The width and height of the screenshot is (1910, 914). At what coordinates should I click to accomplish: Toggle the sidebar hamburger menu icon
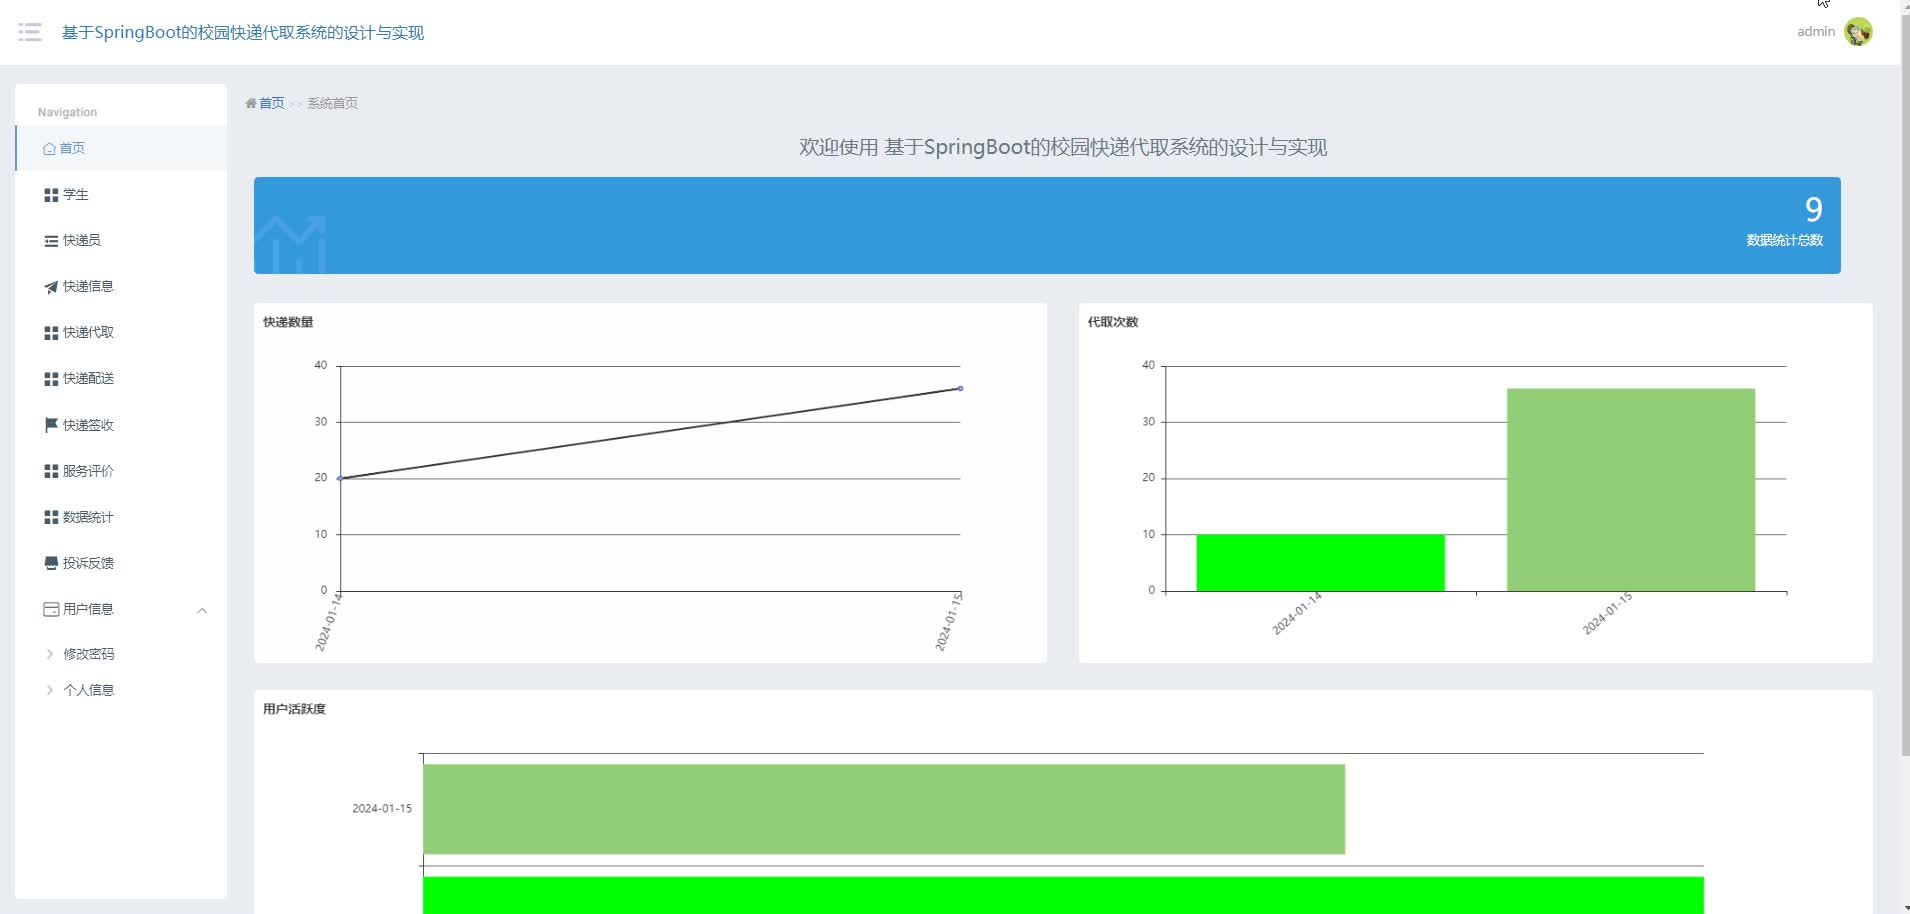[30, 32]
